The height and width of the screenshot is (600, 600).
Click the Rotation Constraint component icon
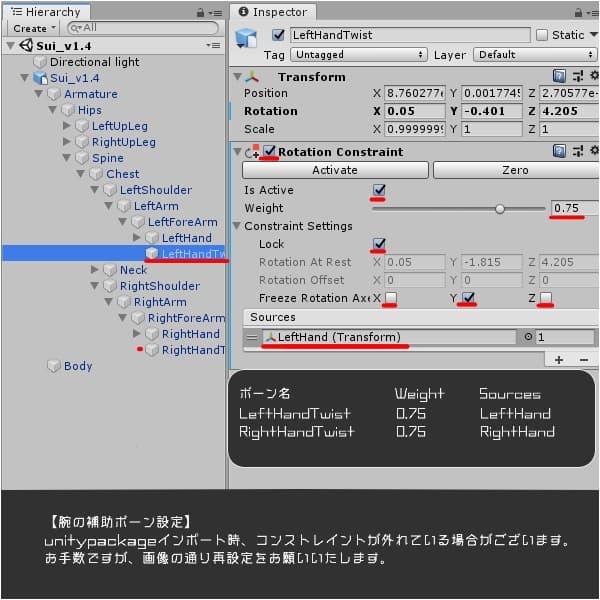point(252,152)
